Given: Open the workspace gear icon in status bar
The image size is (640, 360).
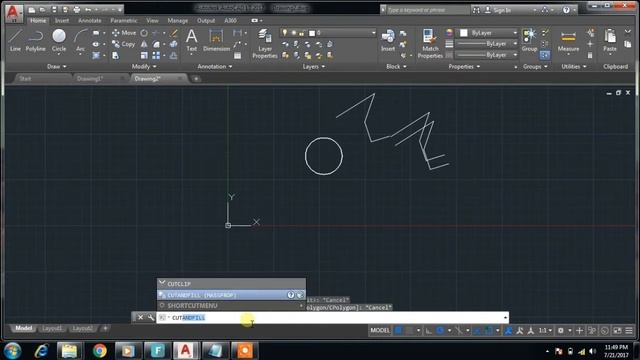Looking at the screenshot, I should tap(561, 330).
